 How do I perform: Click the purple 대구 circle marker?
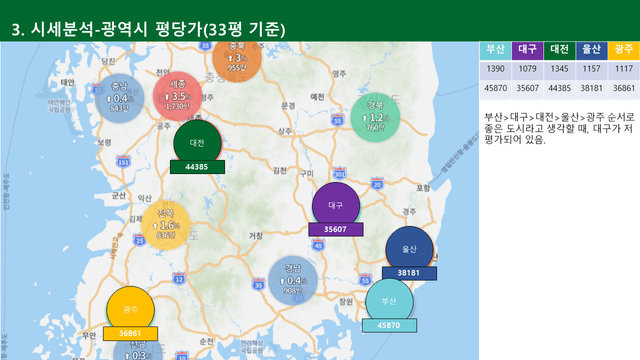[x=336, y=205]
